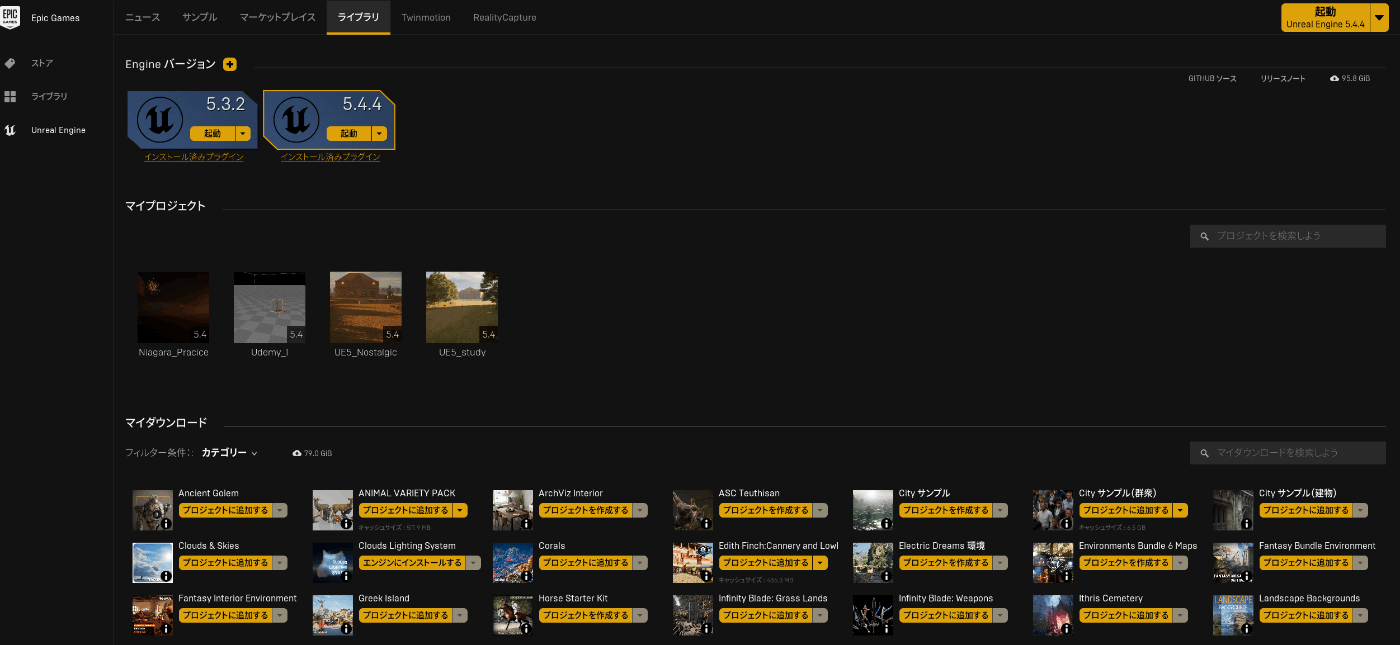Create project from Horse Starter Kit
The image size is (1400, 645).
click(585, 616)
